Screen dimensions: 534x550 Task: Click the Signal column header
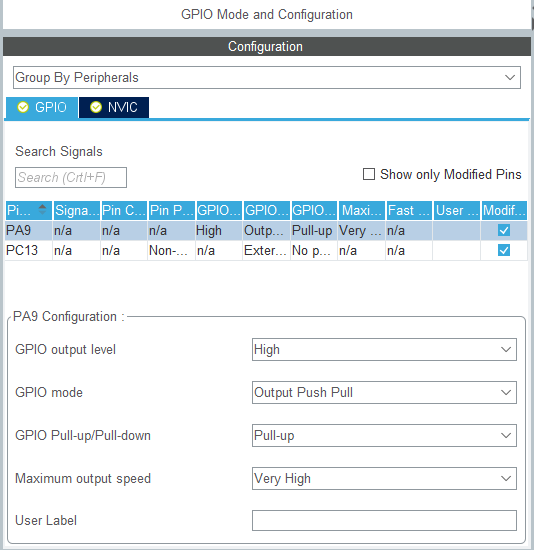76,210
